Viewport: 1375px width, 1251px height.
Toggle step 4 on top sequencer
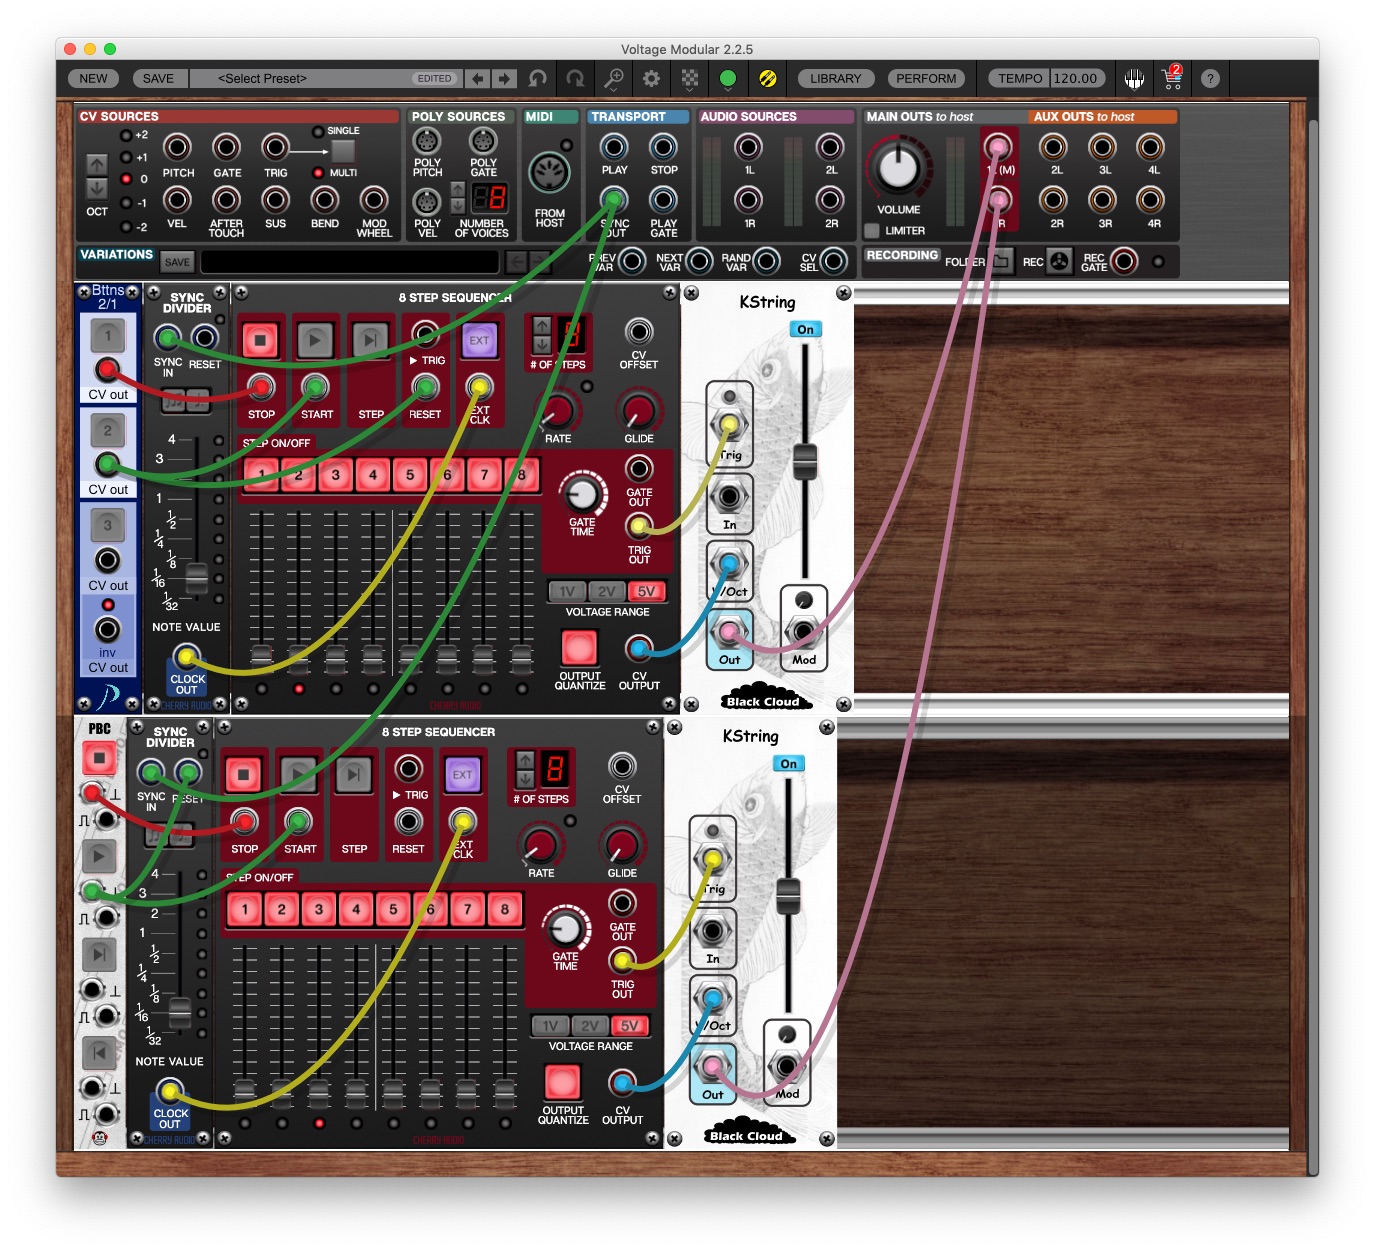click(x=373, y=475)
